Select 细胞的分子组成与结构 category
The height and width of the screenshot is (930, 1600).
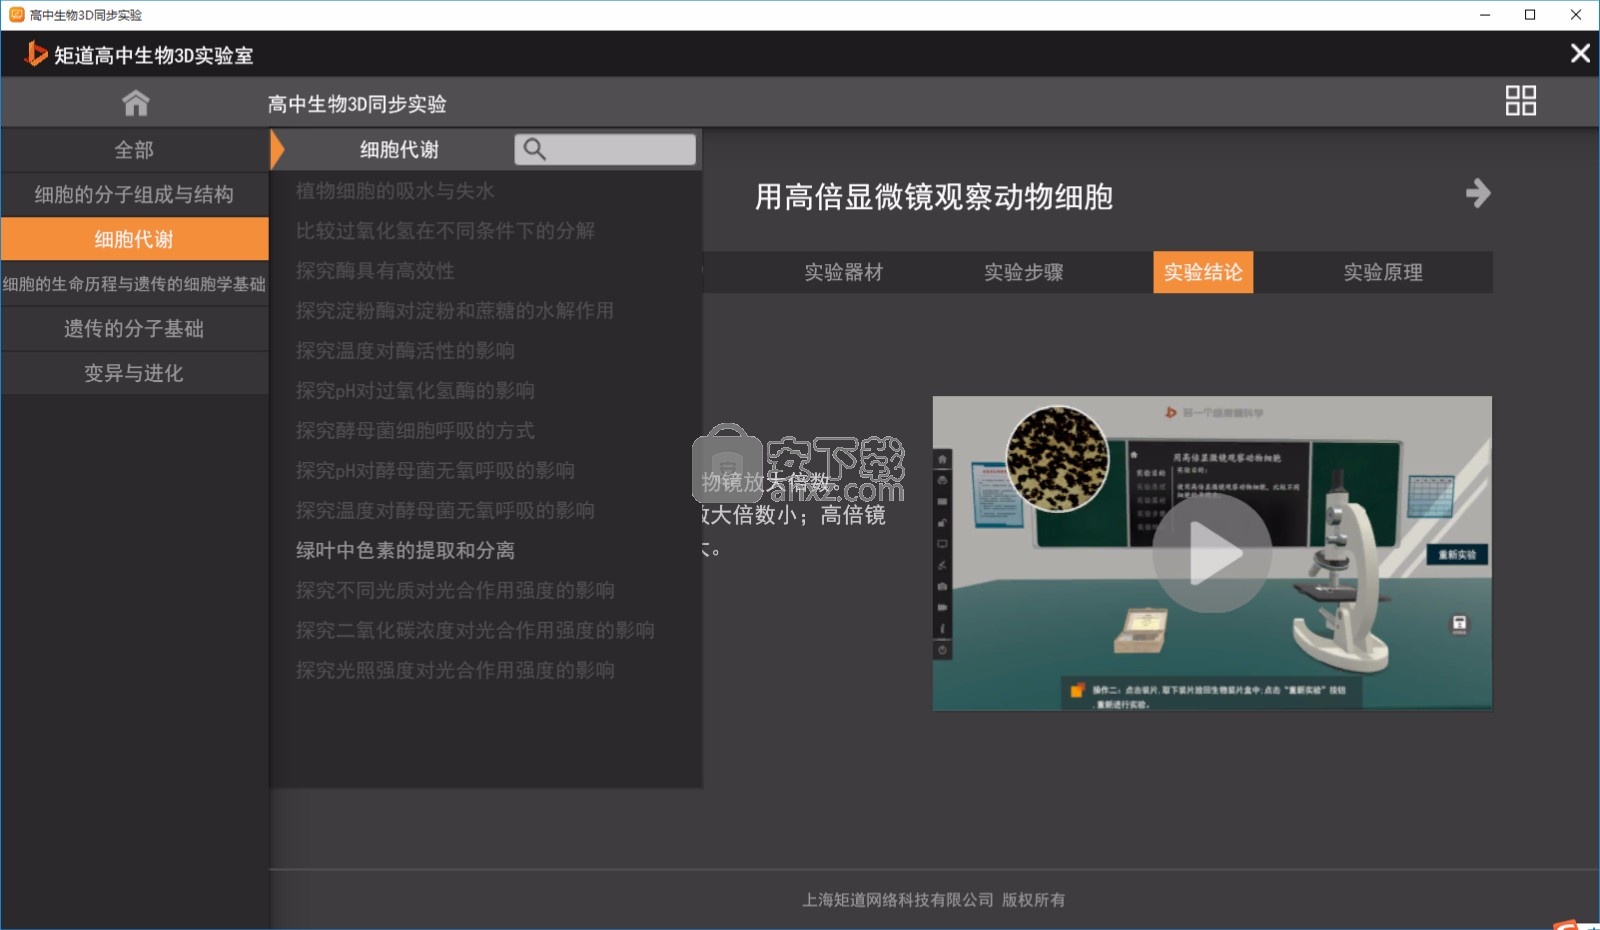134,195
